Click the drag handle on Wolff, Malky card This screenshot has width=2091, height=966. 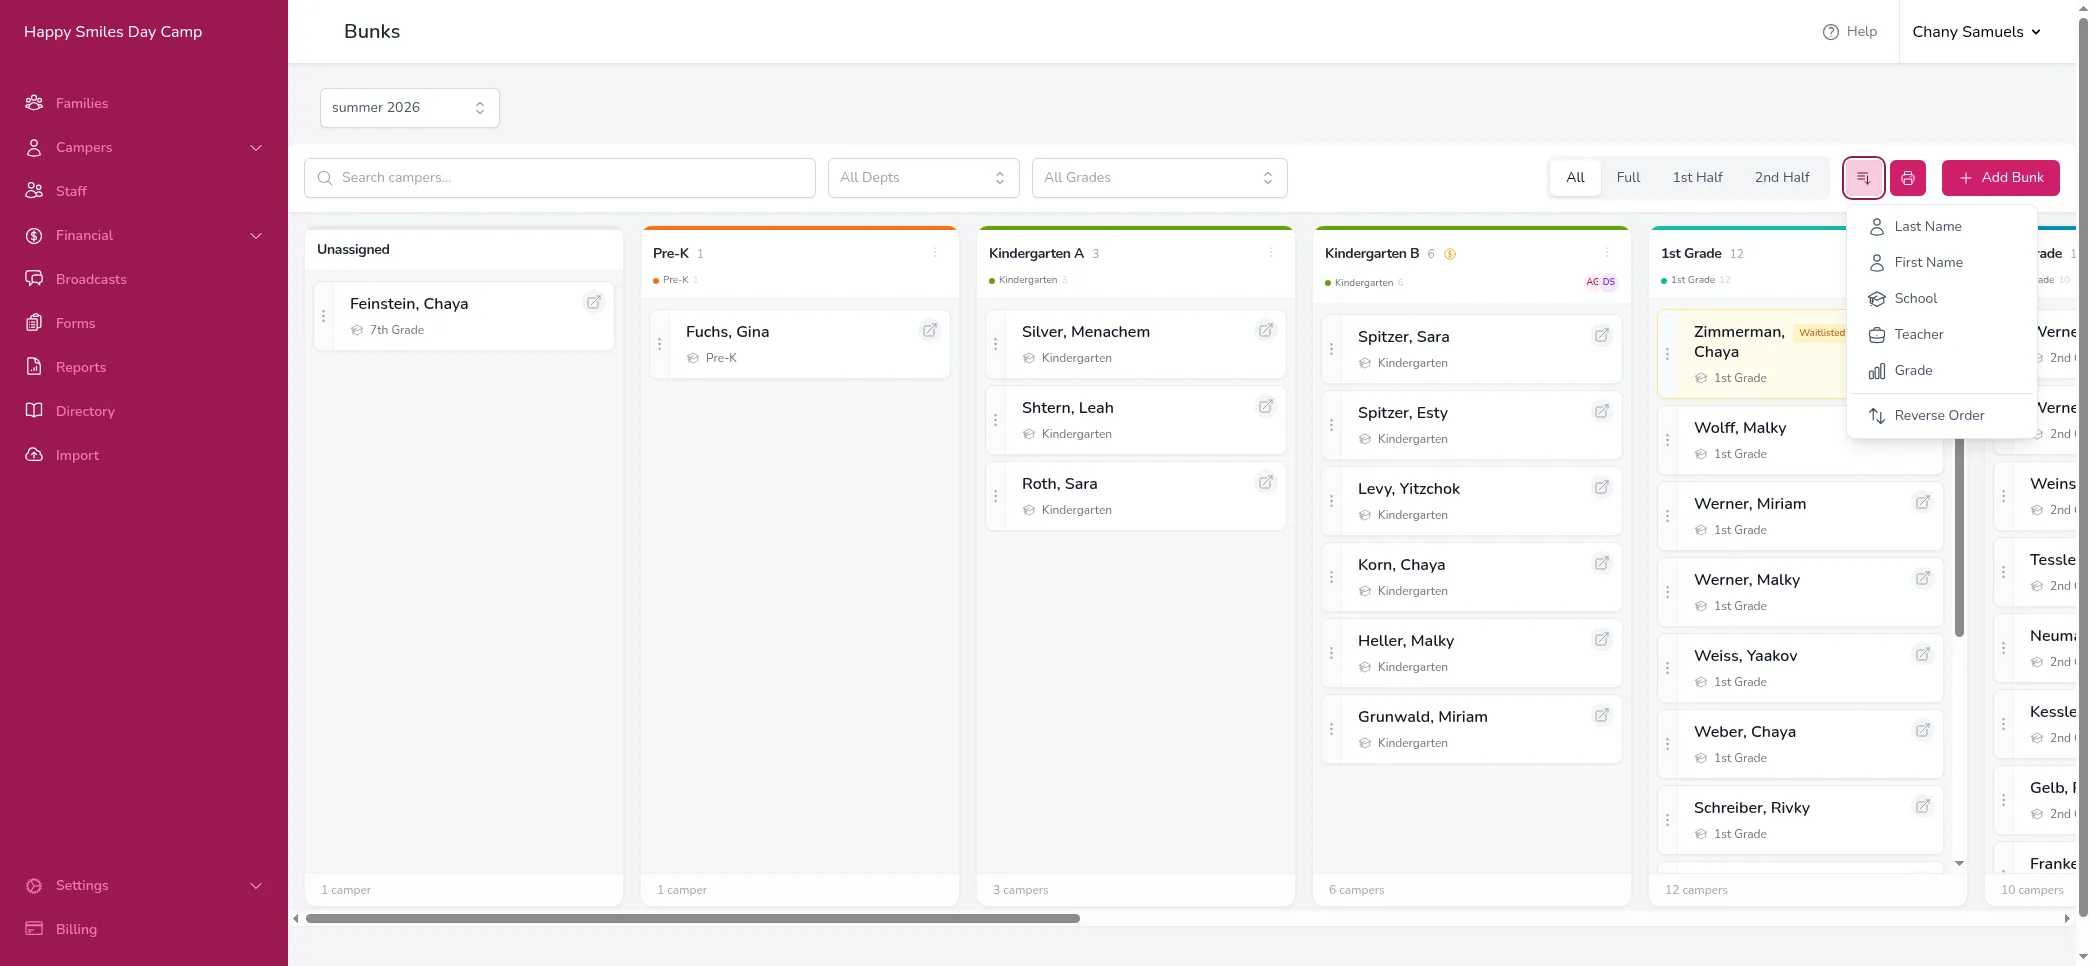(x=1668, y=440)
